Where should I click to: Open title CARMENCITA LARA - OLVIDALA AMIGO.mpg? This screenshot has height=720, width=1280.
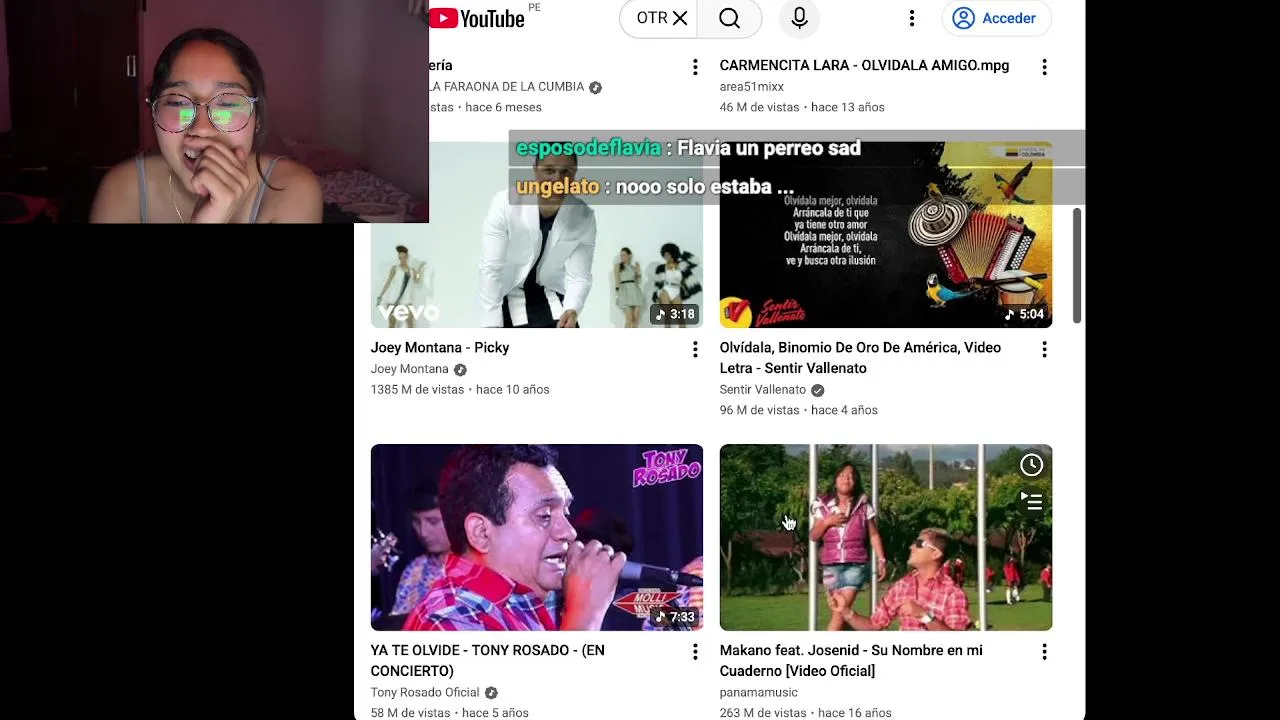864,66
